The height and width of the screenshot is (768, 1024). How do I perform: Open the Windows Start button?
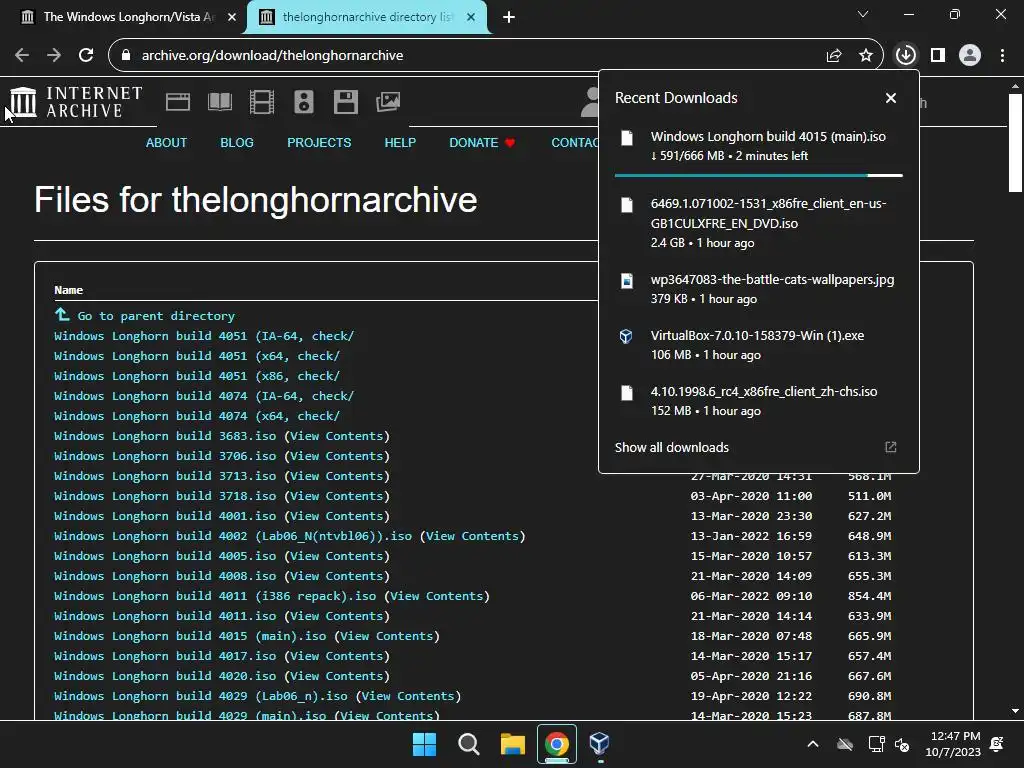tap(424, 744)
